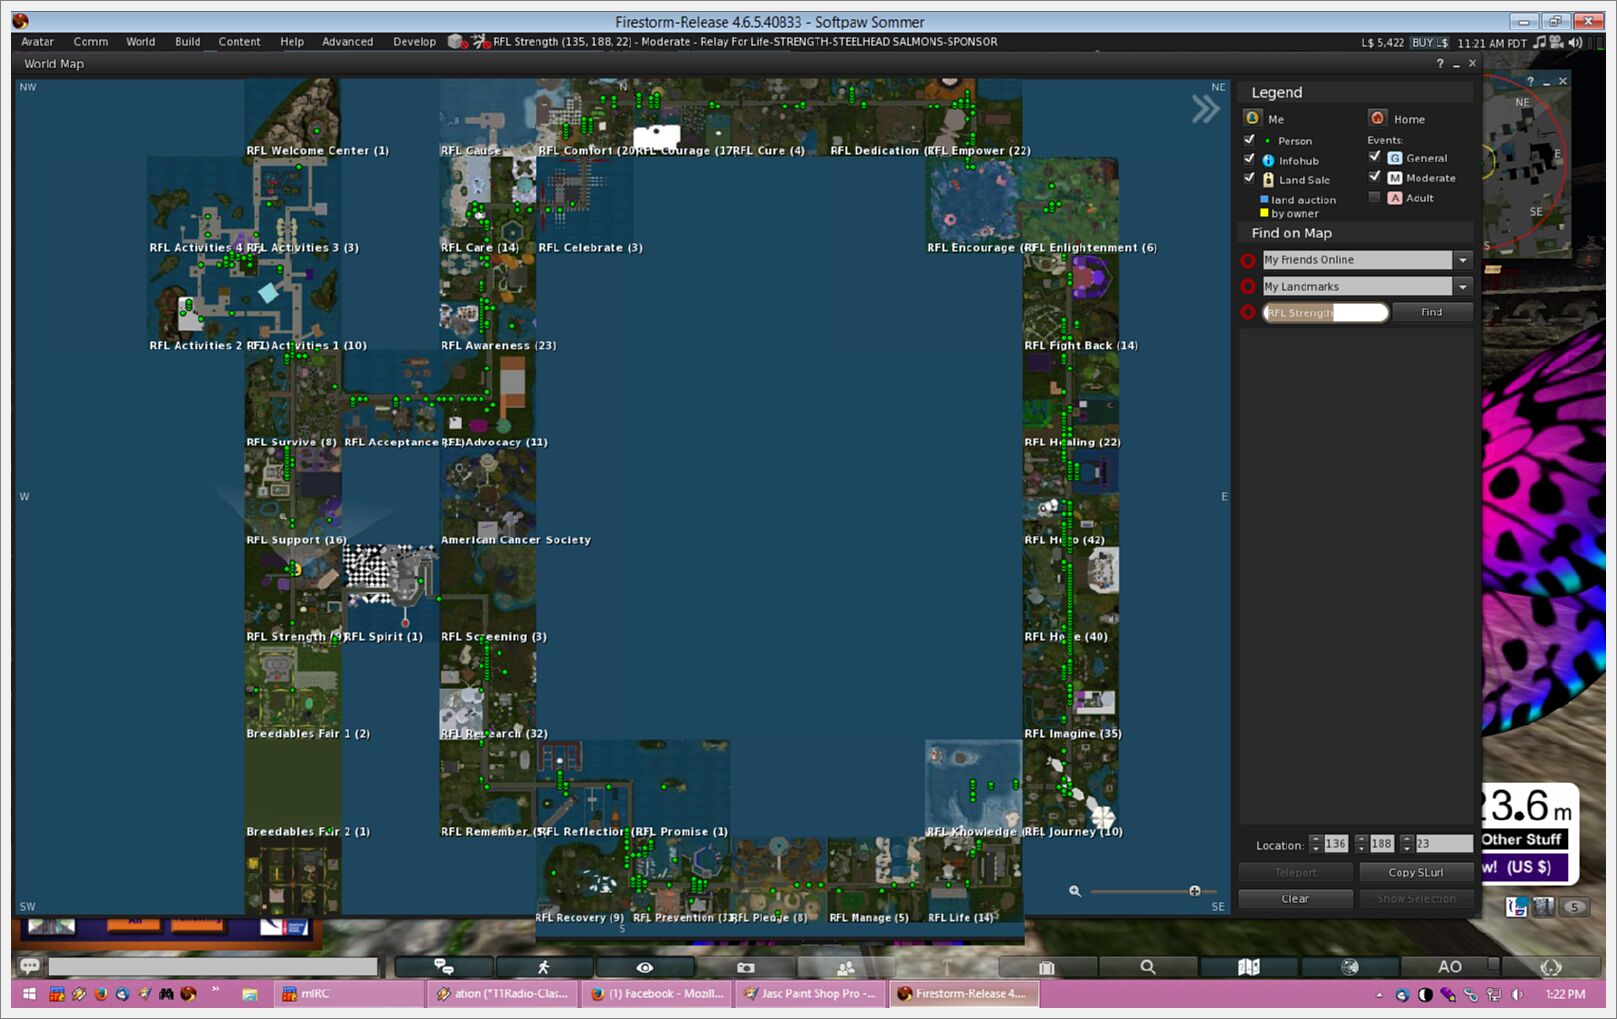Click the People toolbar button
Viewport: 1617px width, 1019px height.
845,967
